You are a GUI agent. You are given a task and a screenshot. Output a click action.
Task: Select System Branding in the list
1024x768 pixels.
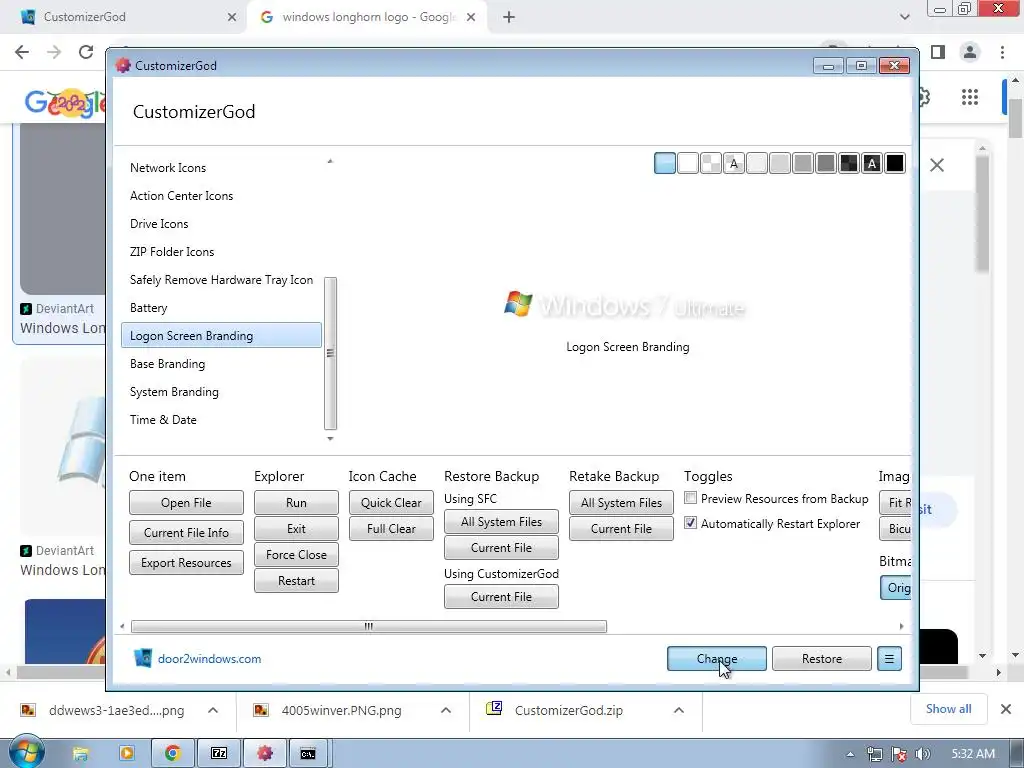[x=221, y=392]
